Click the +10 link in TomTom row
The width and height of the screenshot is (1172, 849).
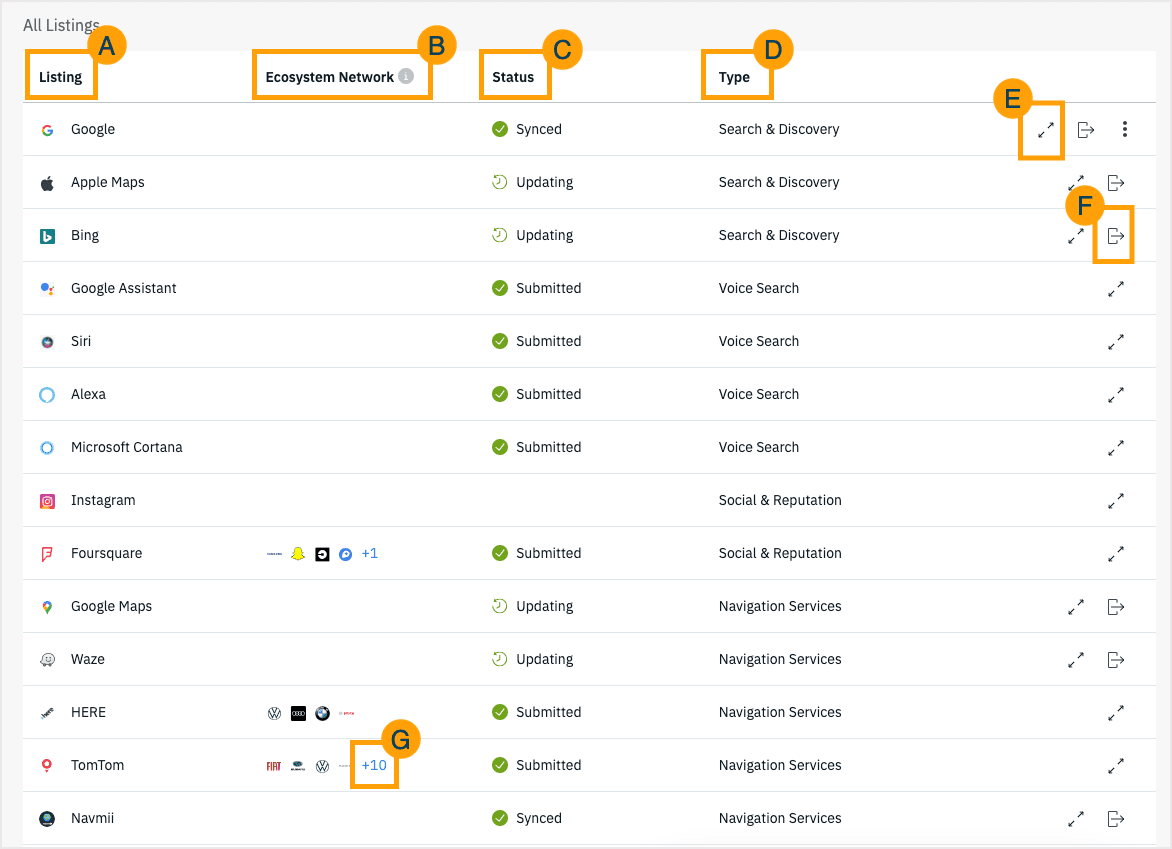[374, 766]
